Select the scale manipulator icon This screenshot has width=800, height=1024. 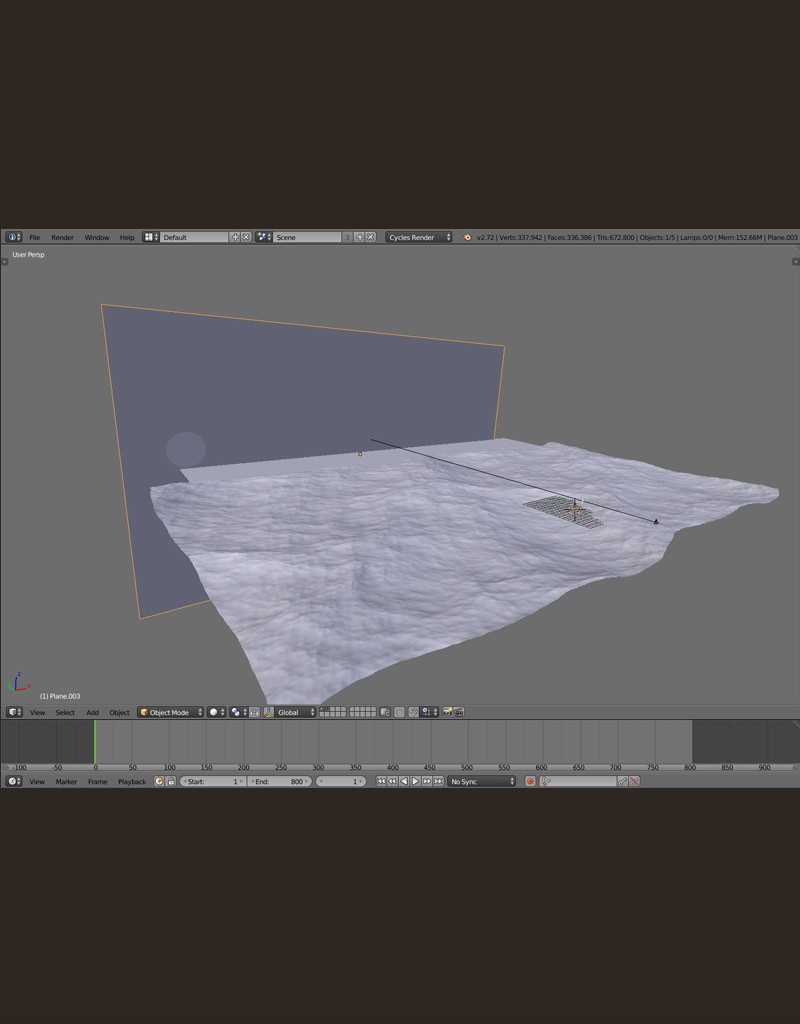point(271,711)
